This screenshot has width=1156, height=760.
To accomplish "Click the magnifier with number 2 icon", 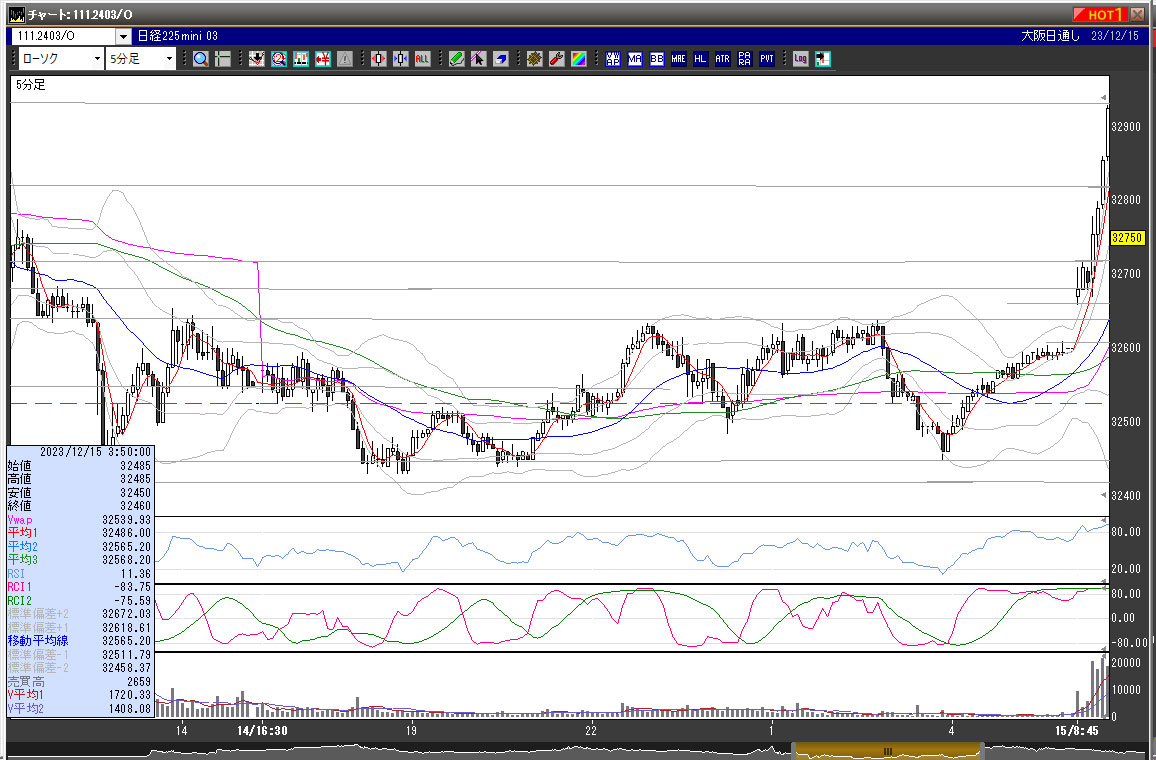I will (x=279, y=59).
